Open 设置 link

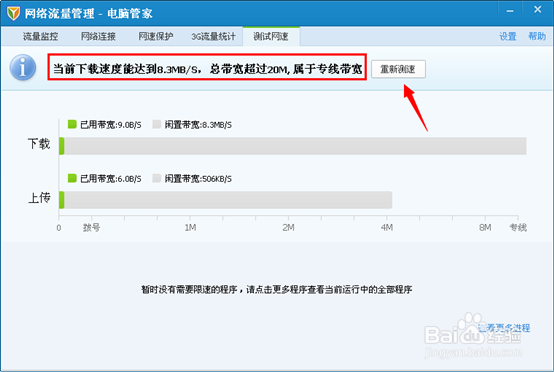click(x=508, y=36)
